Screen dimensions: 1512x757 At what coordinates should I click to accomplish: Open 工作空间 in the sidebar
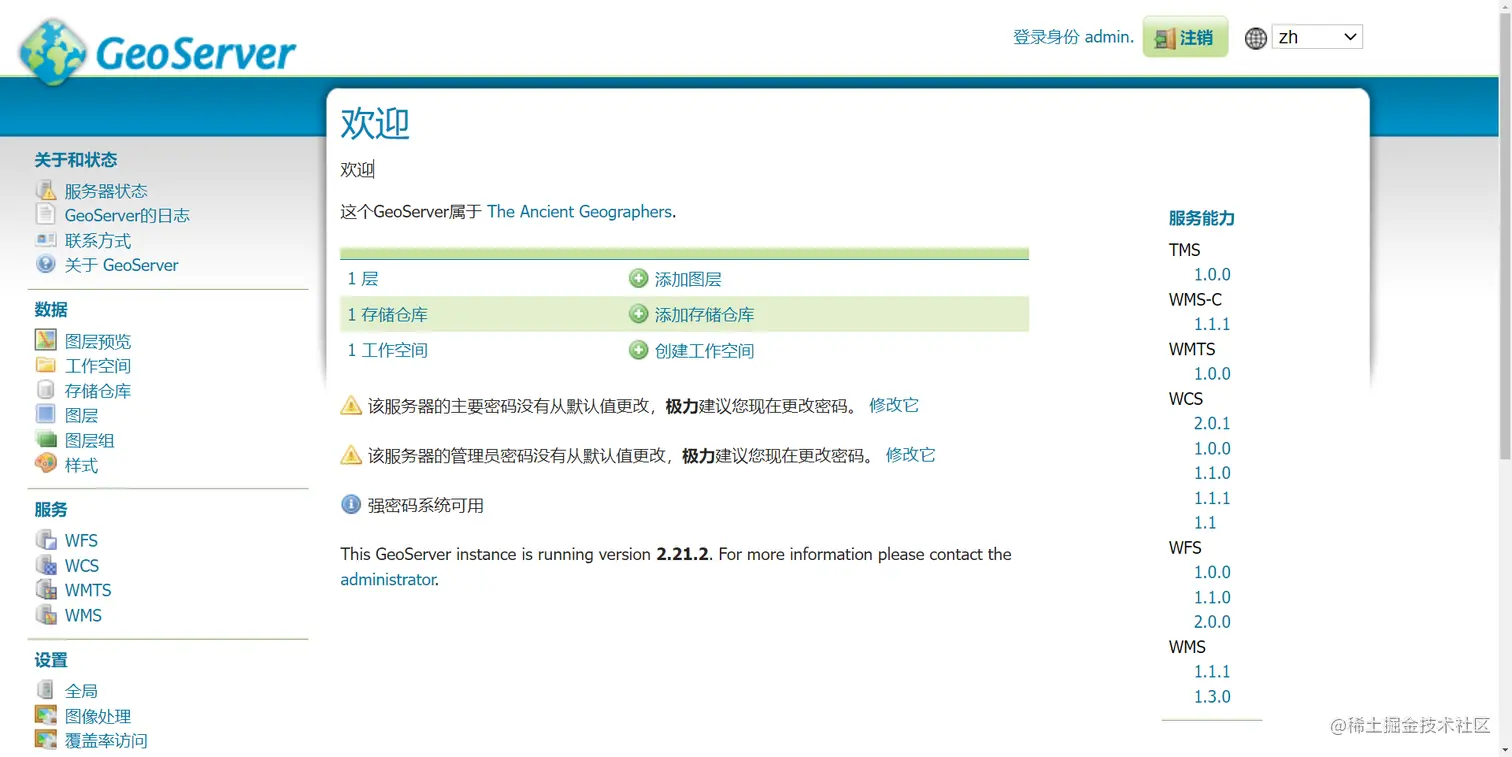(98, 366)
